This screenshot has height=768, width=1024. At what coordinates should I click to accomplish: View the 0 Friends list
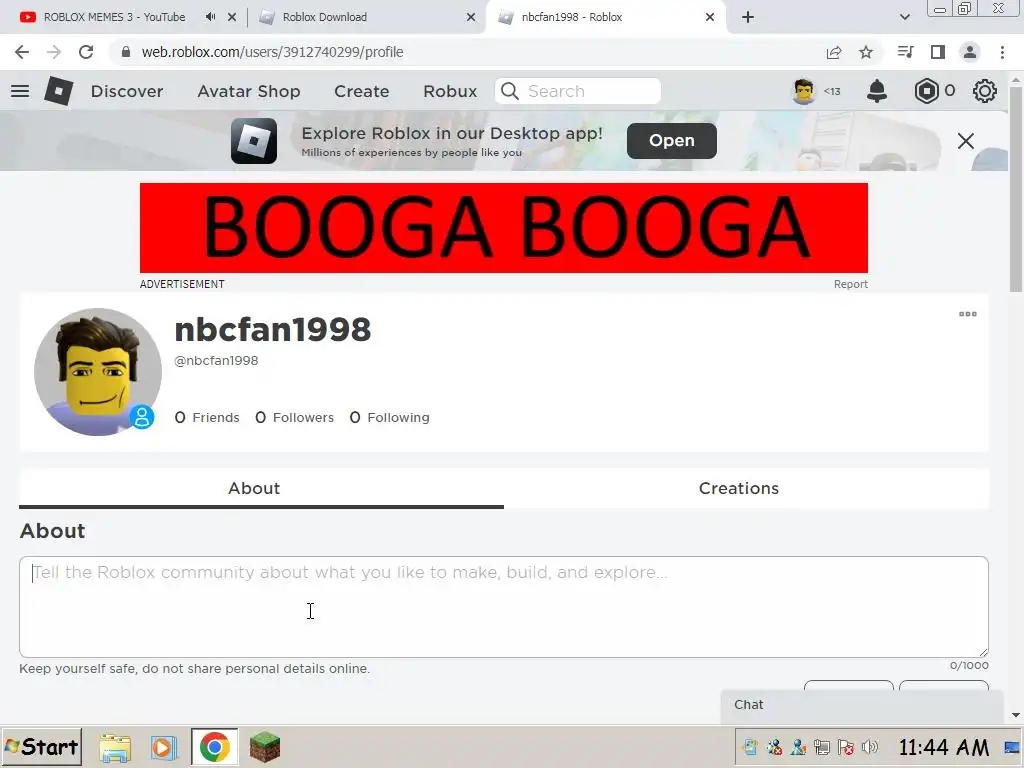click(x=207, y=417)
